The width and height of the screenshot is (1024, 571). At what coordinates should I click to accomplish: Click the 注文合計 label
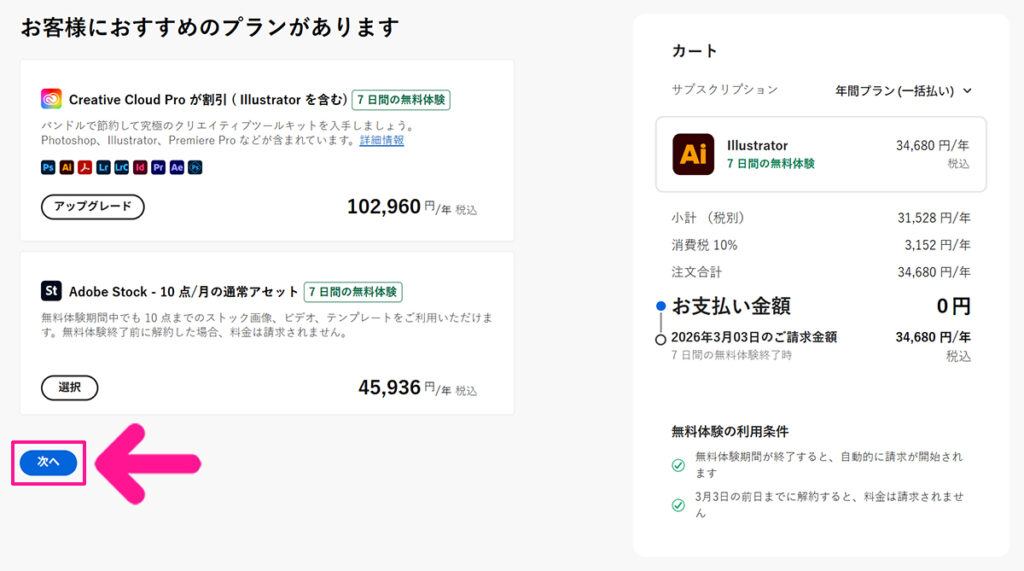click(697, 272)
